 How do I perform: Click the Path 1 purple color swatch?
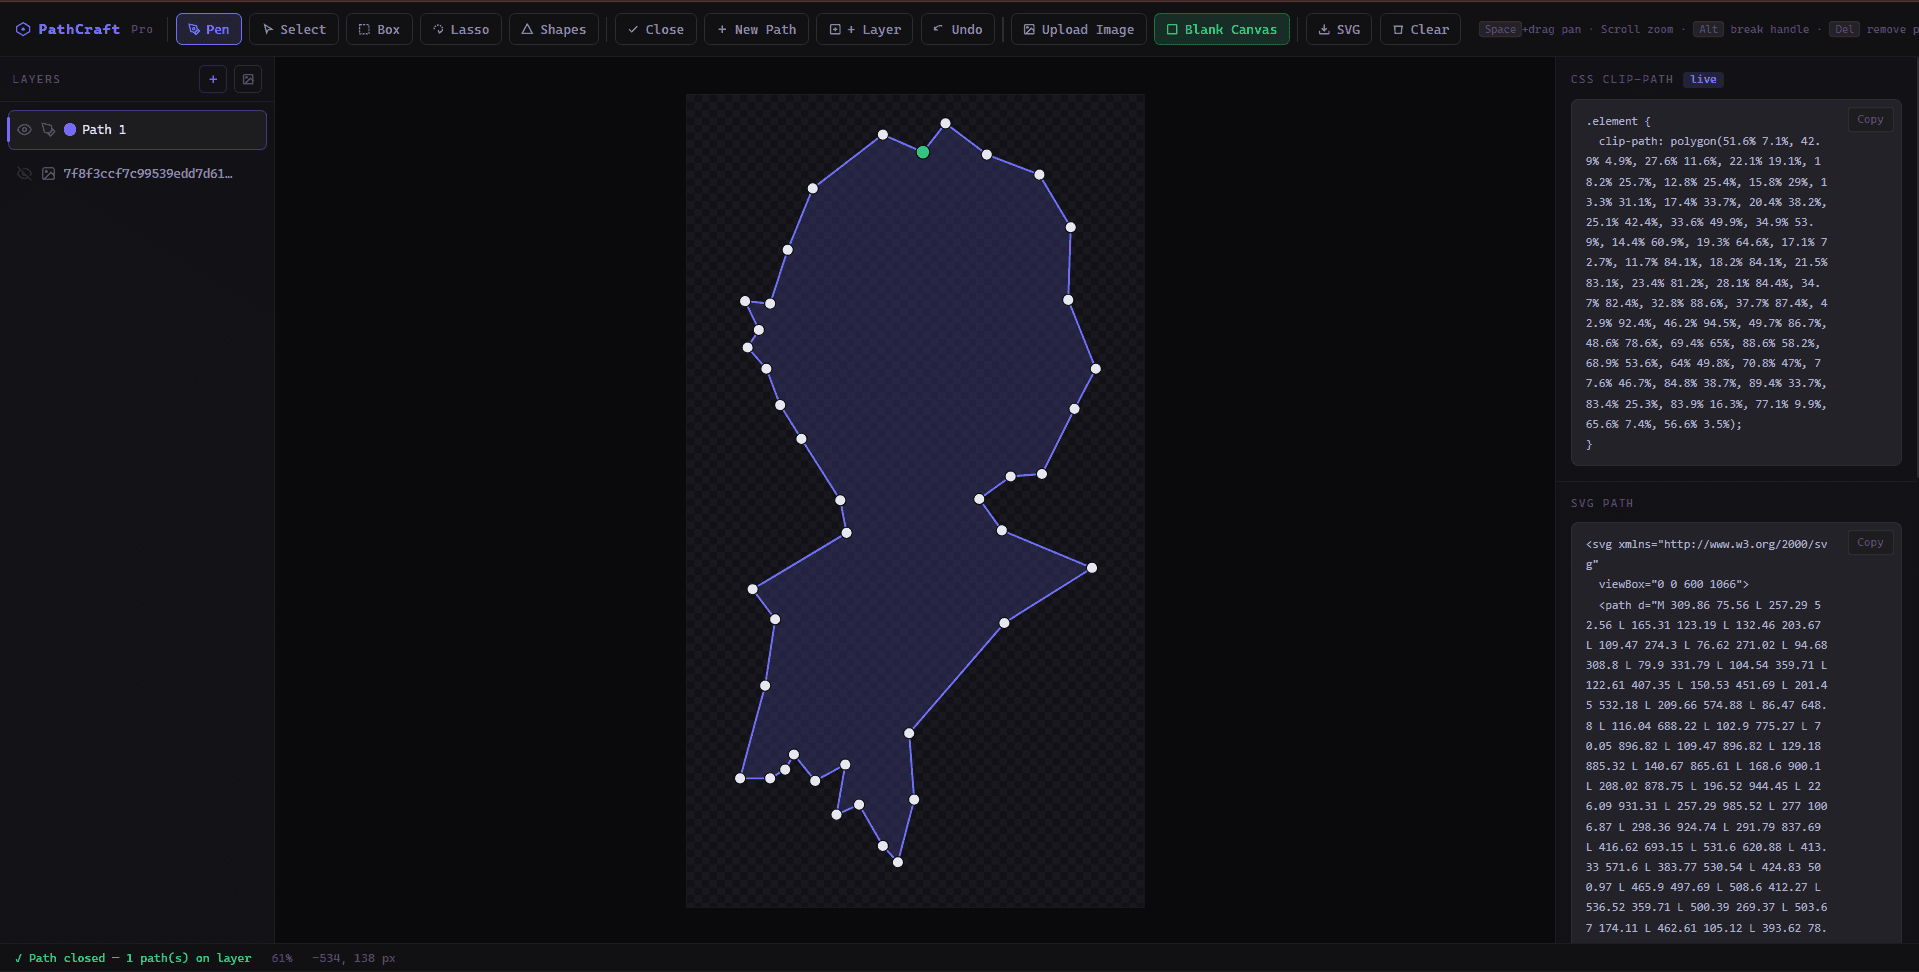click(70, 130)
